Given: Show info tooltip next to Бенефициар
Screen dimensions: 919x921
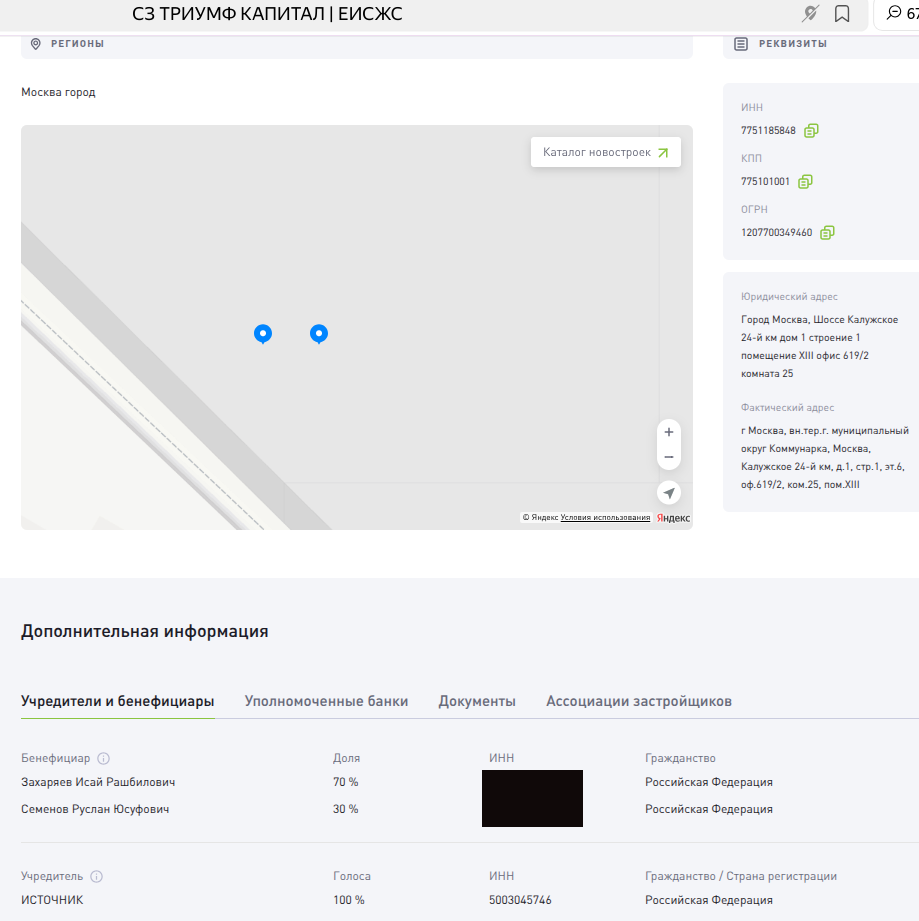Looking at the screenshot, I should pyautogui.click(x=103, y=759).
